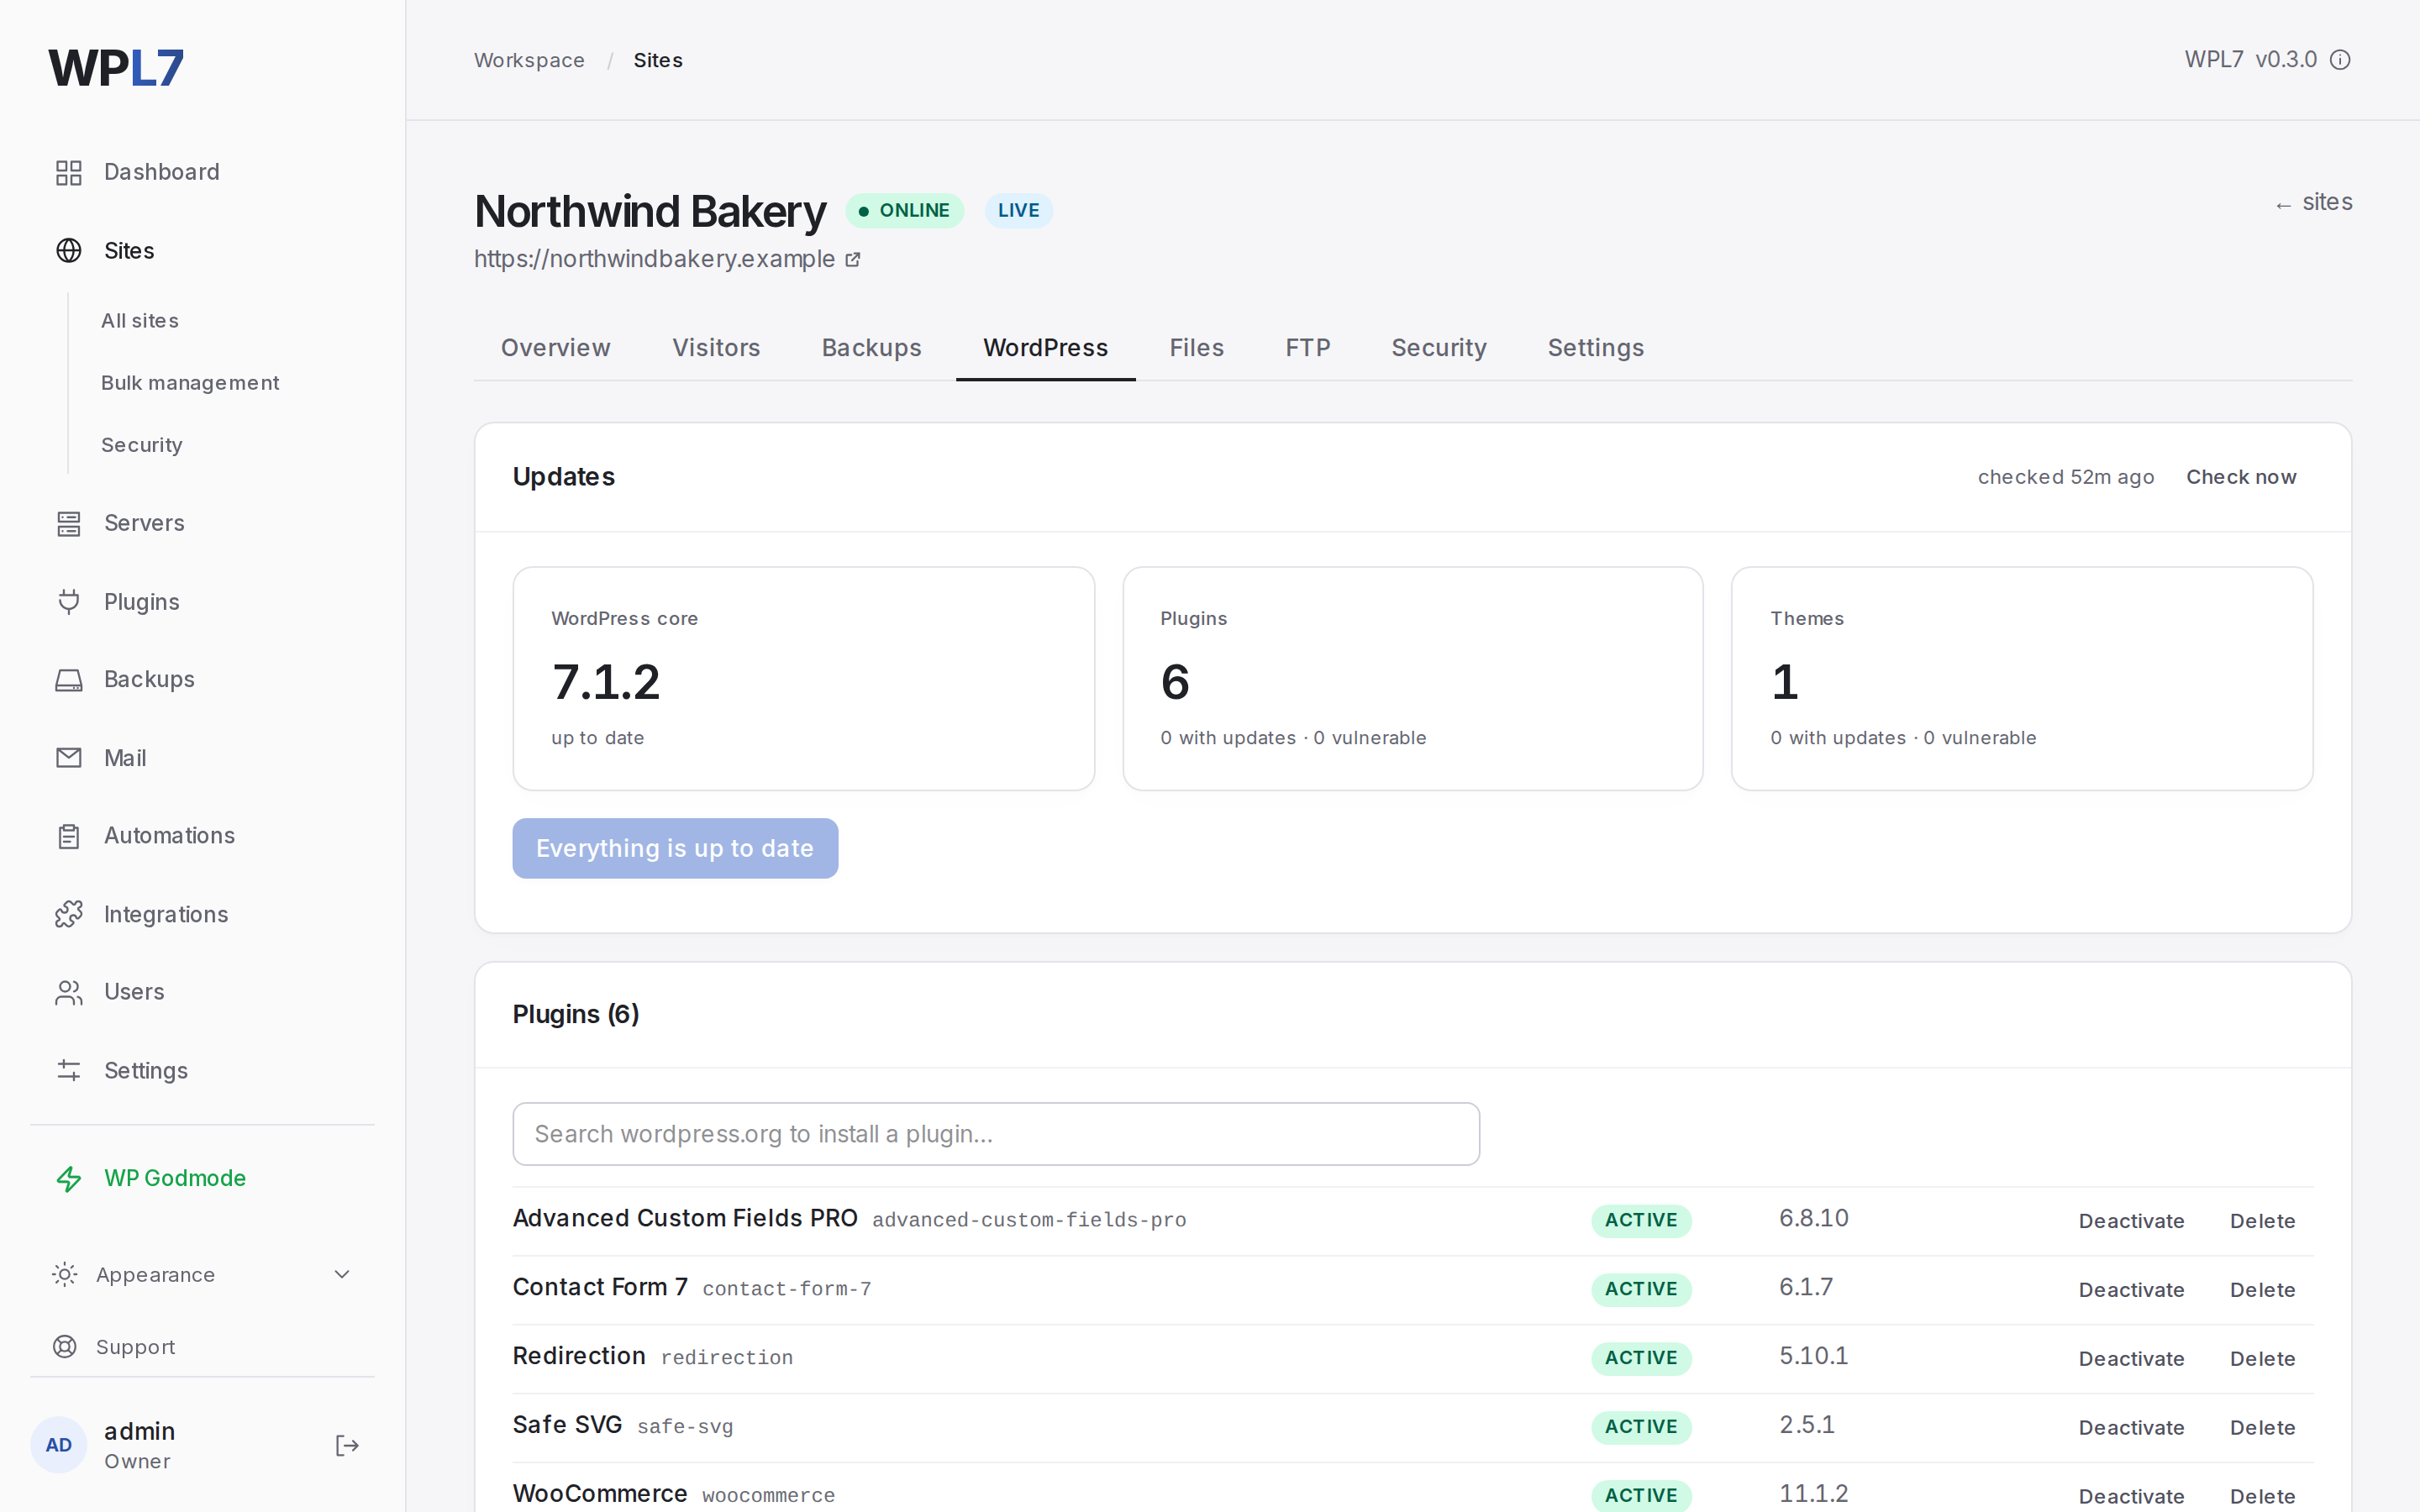Open the Files tab
Viewport: 2420px width, 1512px height.
1196,348
